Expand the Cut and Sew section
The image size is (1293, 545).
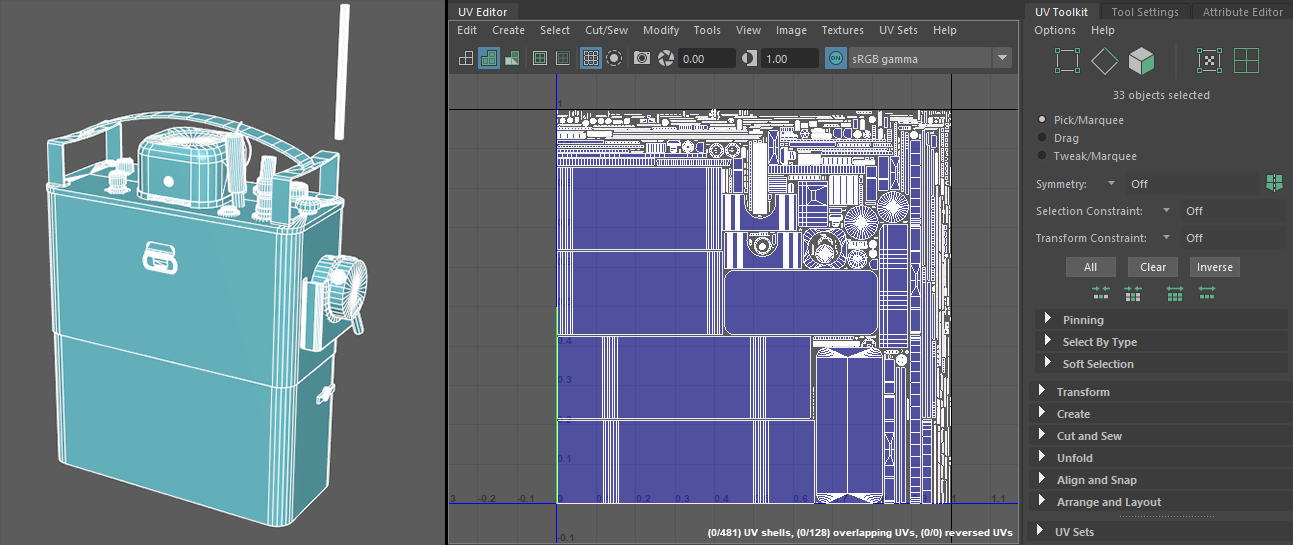(1088, 436)
